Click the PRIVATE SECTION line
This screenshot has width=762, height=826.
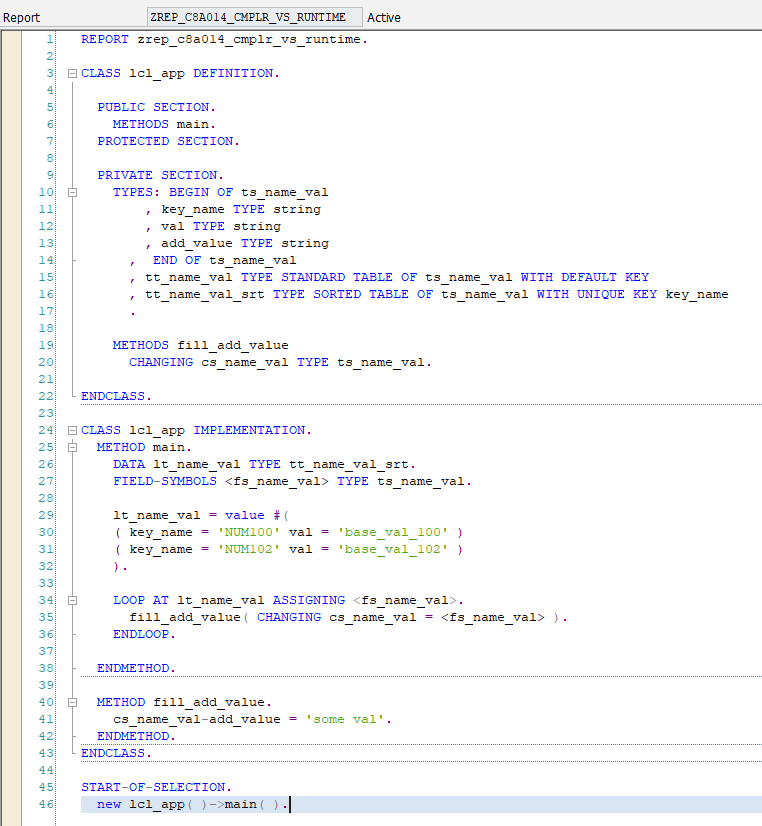(x=161, y=175)
